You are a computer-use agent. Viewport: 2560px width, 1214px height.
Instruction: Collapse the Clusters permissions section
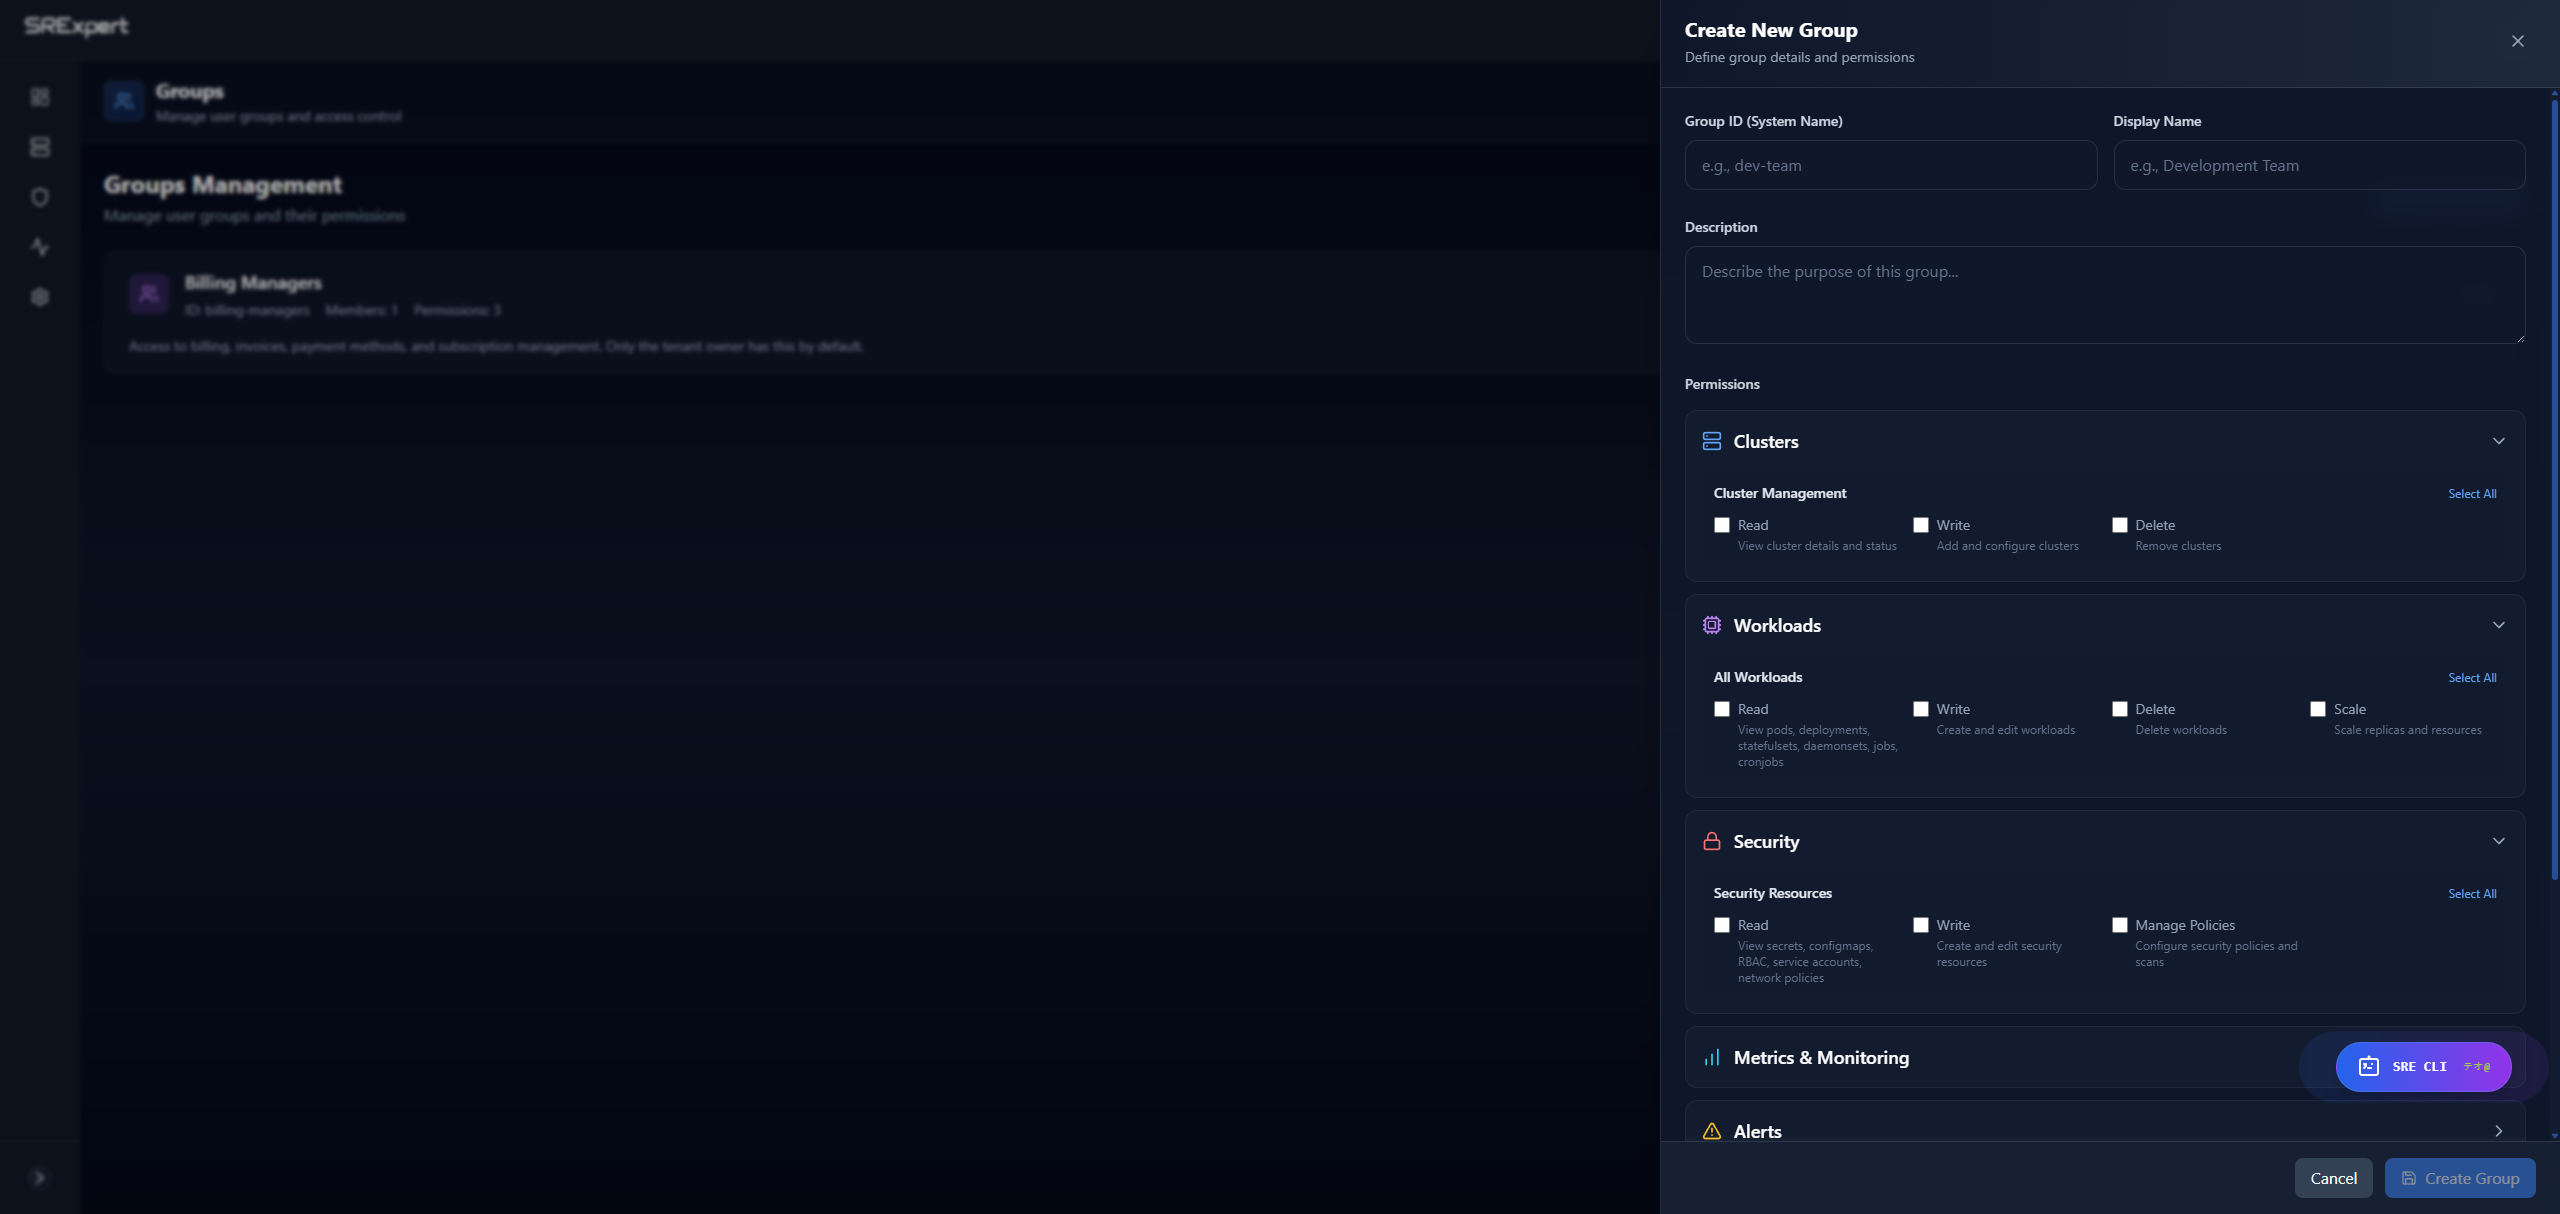click(x=2499, y=440)
